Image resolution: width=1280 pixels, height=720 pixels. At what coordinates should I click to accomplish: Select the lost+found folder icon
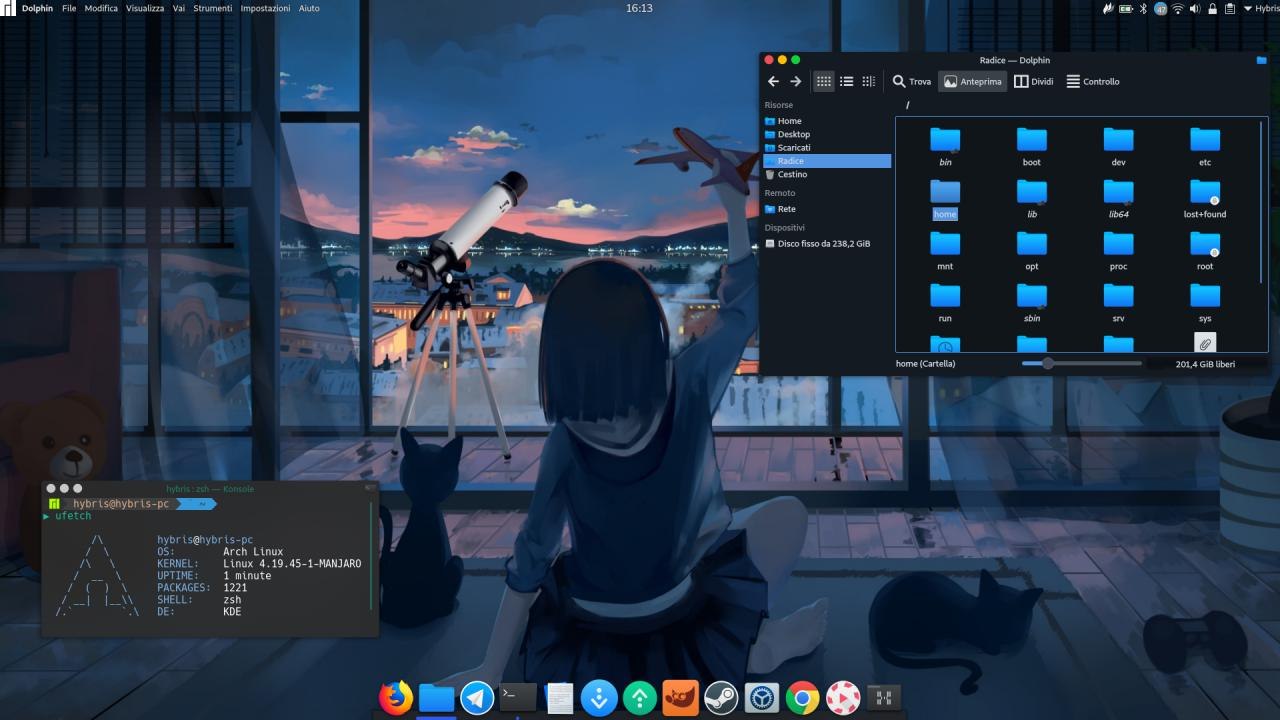[1205, 192]
